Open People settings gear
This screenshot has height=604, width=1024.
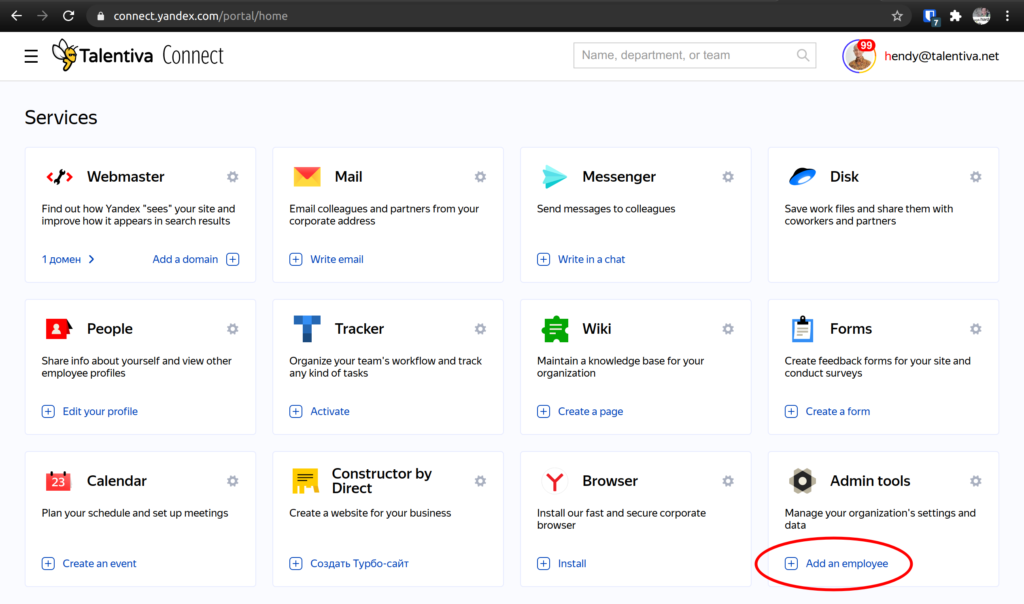tap(232, 329)
